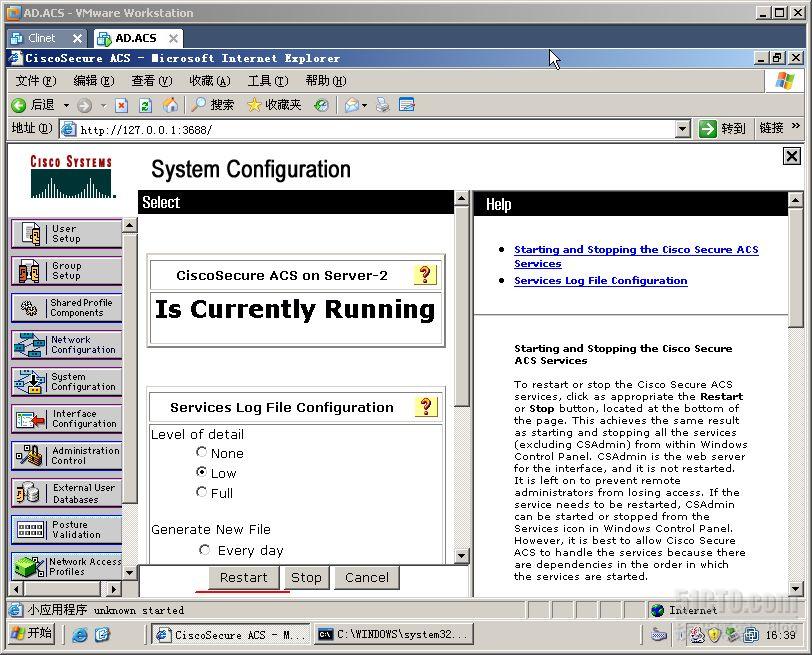The image size is (812, 655).
Task: Select None level of detail
Action: click(201, 452)
